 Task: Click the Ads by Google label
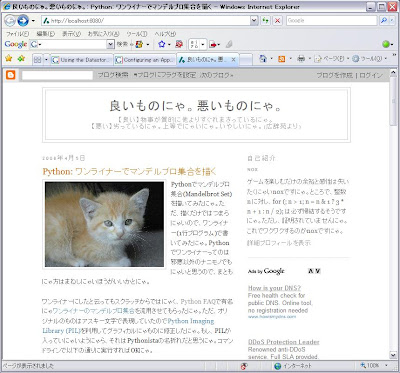(266, 271)
